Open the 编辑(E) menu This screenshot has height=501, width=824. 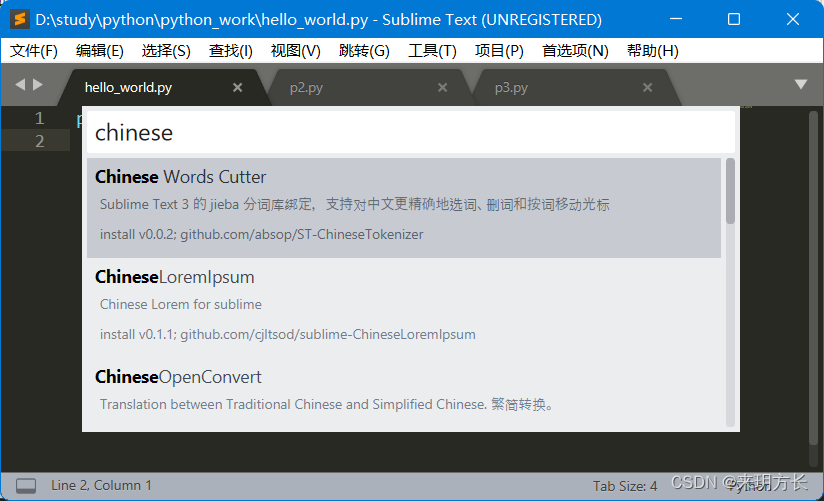pos(99,51)
